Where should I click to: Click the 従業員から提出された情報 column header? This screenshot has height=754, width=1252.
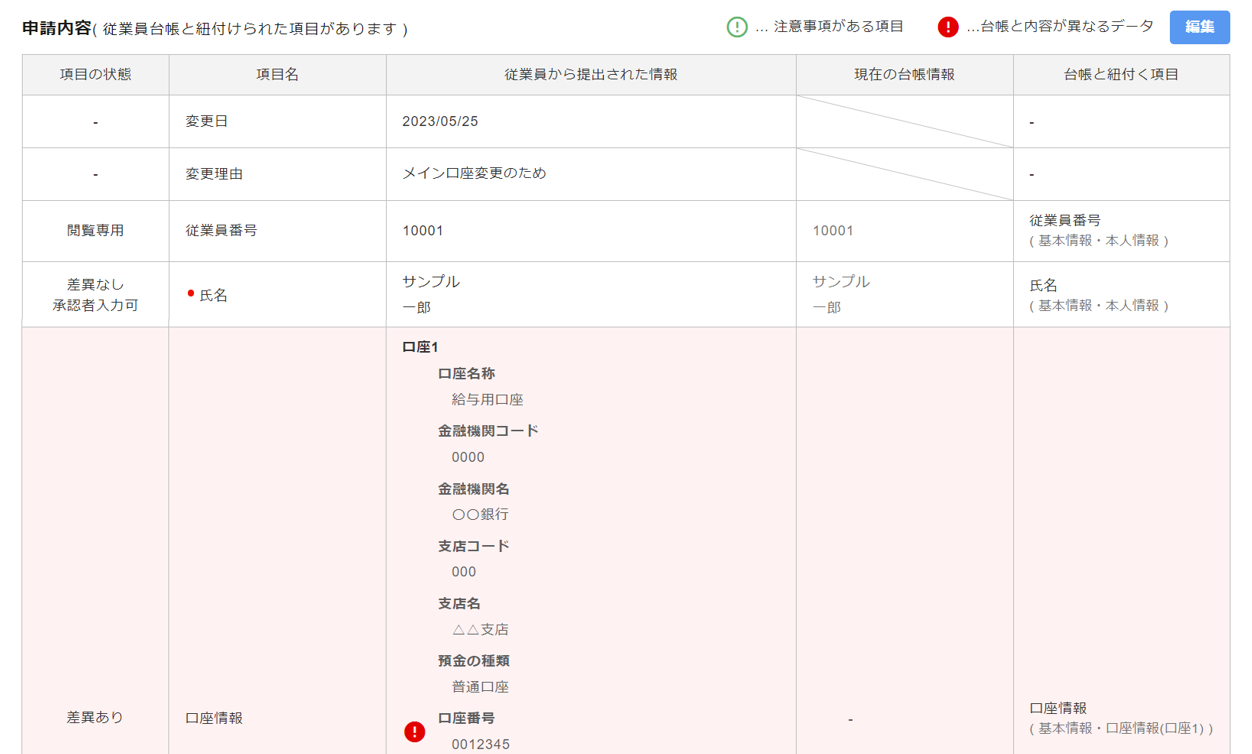click(591, 75)
